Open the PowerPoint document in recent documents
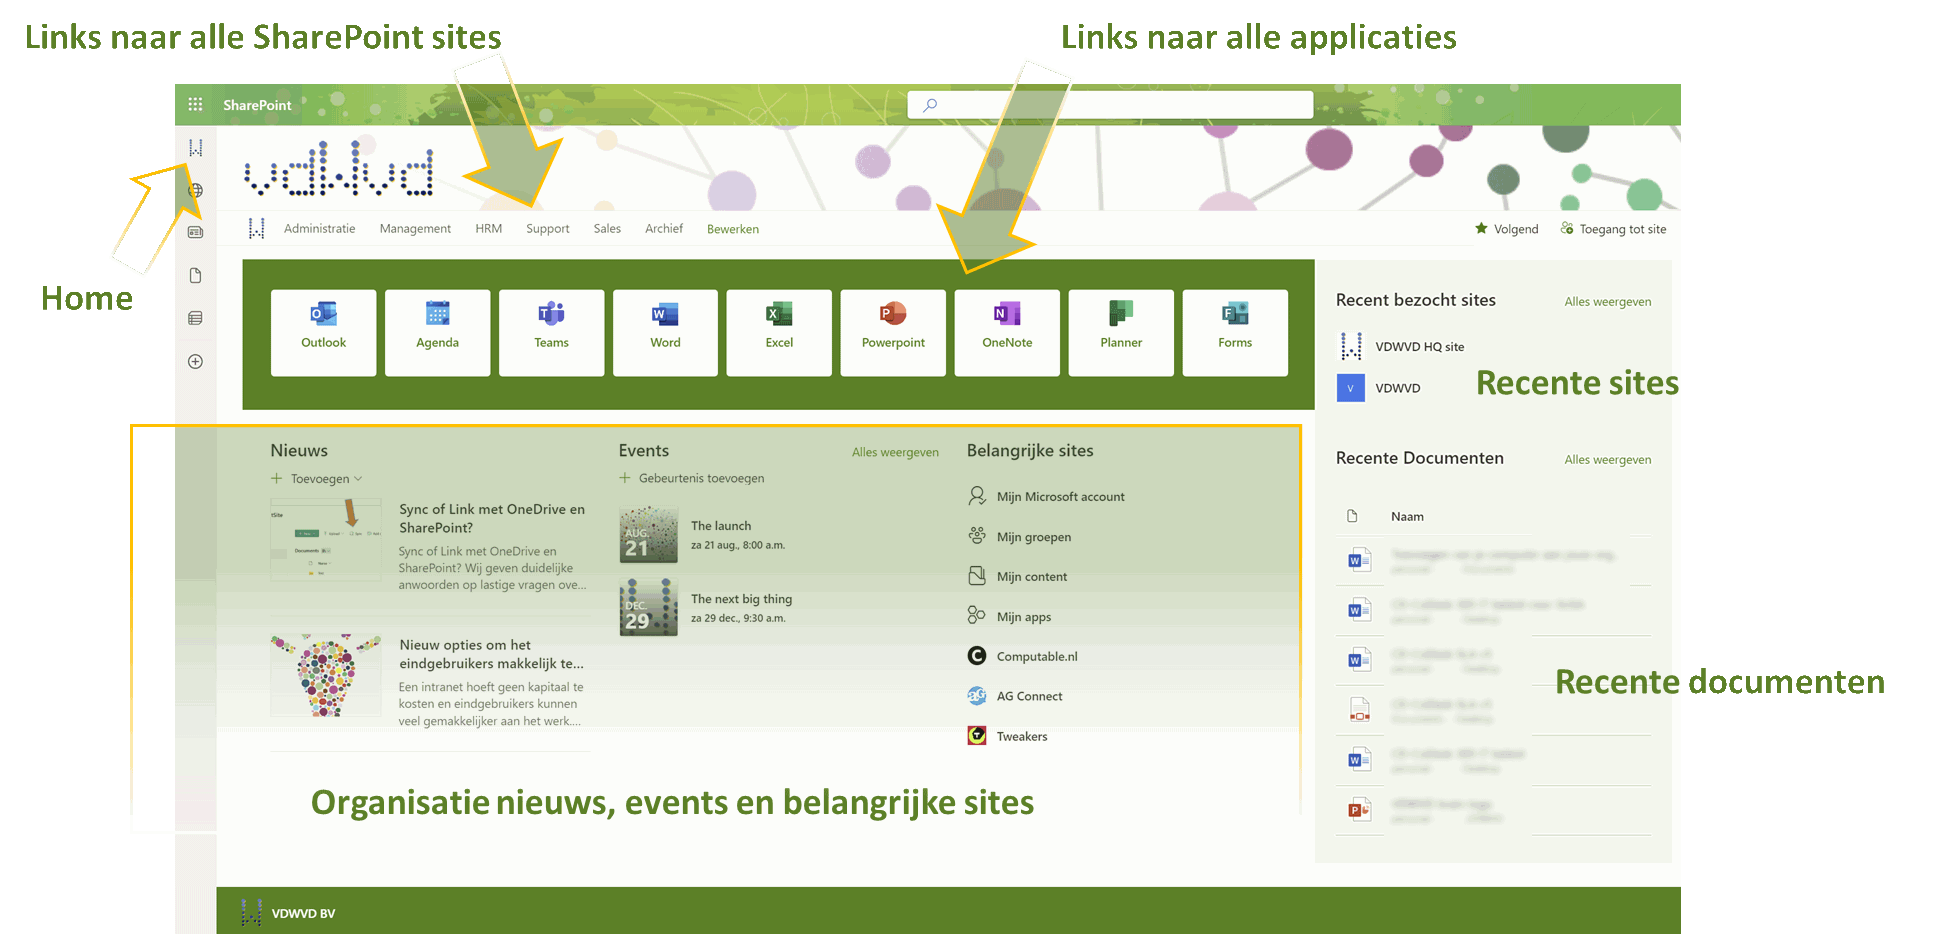The height and width of the screenshot is (934, 1940). 1358,810
